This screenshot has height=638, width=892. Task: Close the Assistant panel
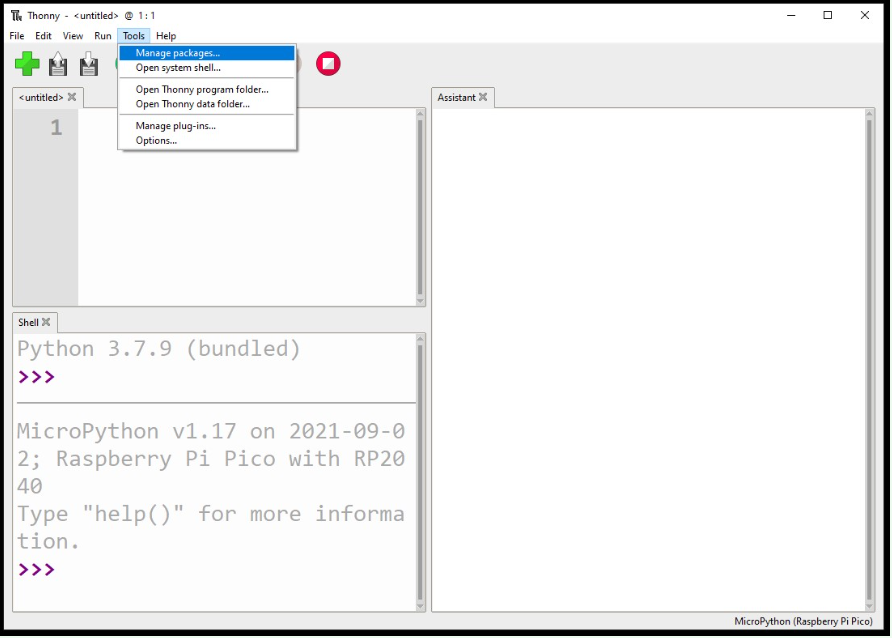484,97
